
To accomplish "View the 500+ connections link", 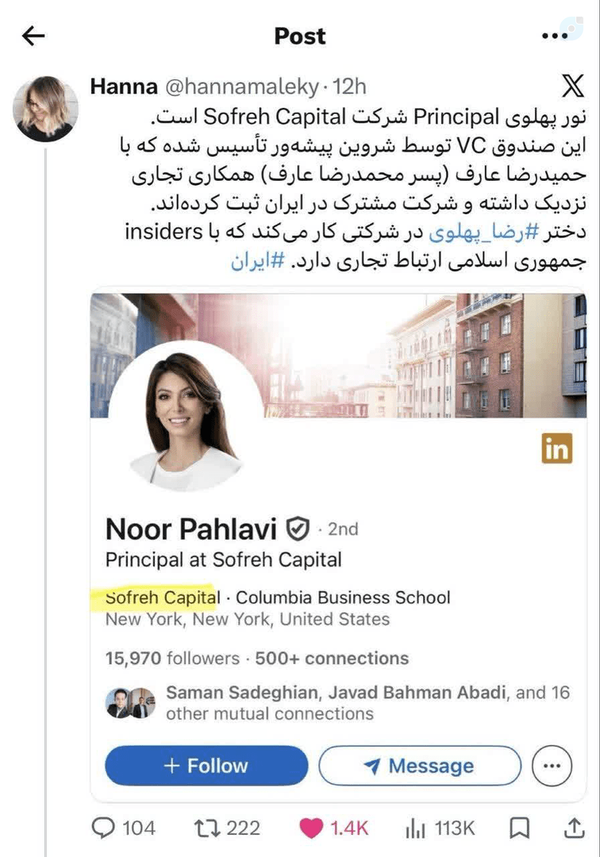I will 332,658.
